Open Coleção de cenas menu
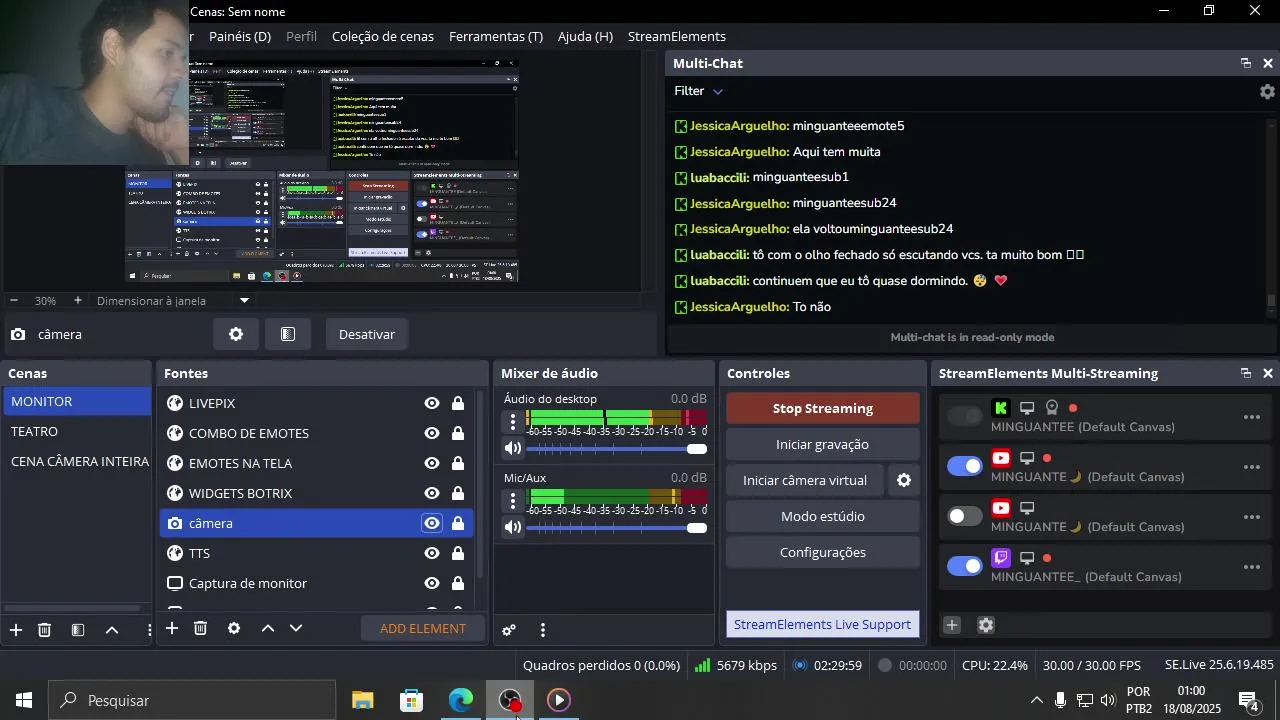Viewport: 1280px width, 720px height. click(x=383, y=36)
